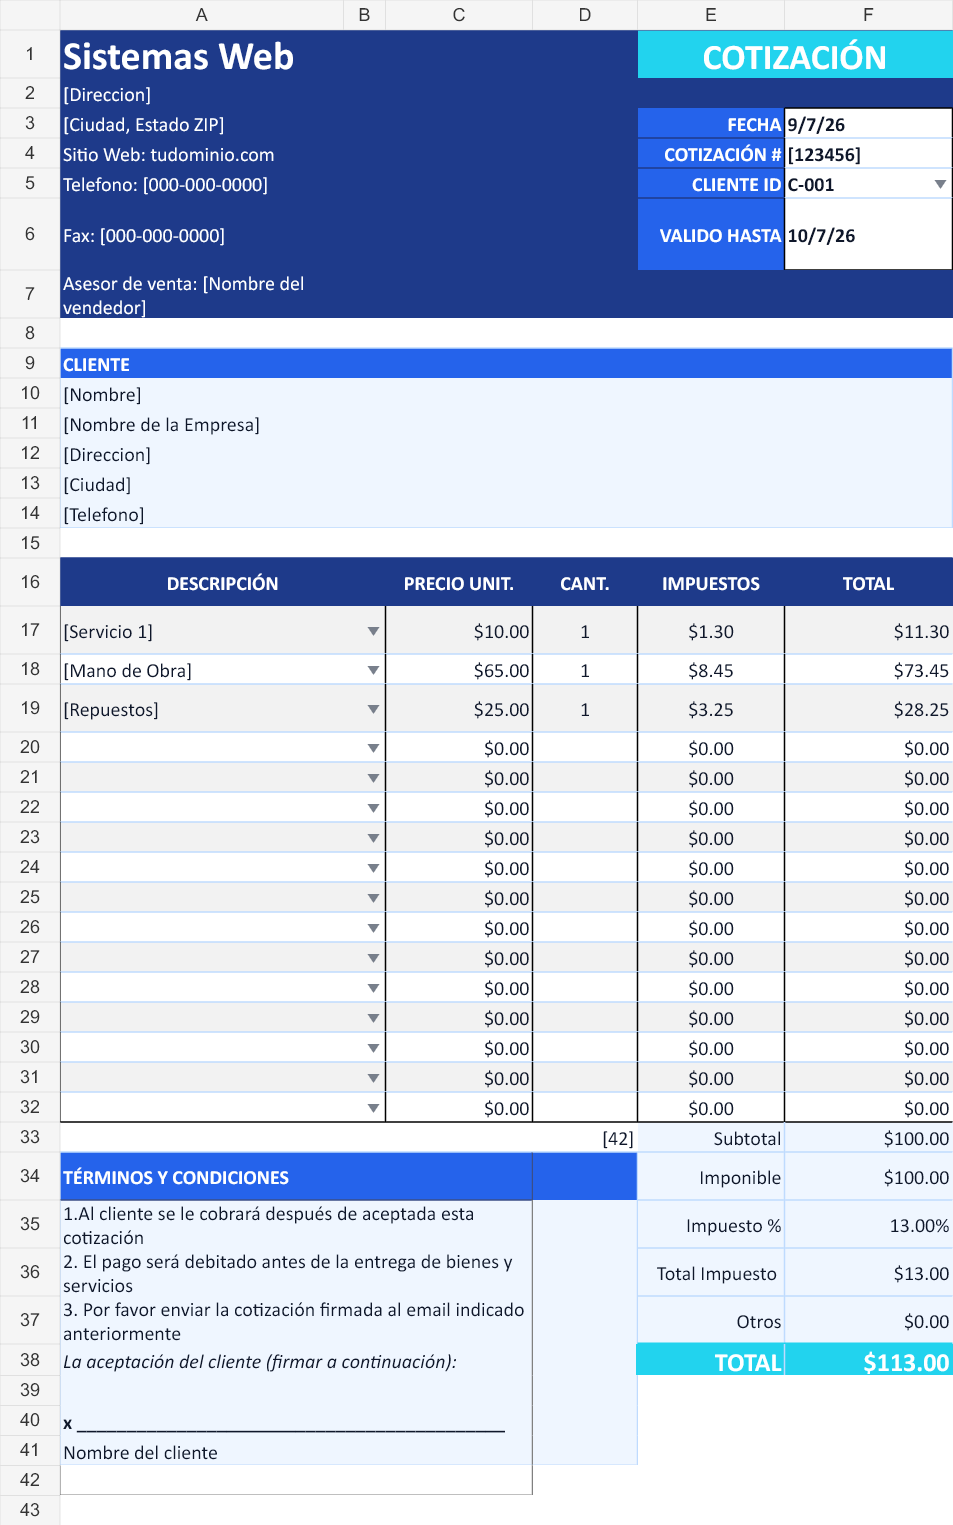Click the Total Impuesto $13.00 value

(x=868, y=1273)
